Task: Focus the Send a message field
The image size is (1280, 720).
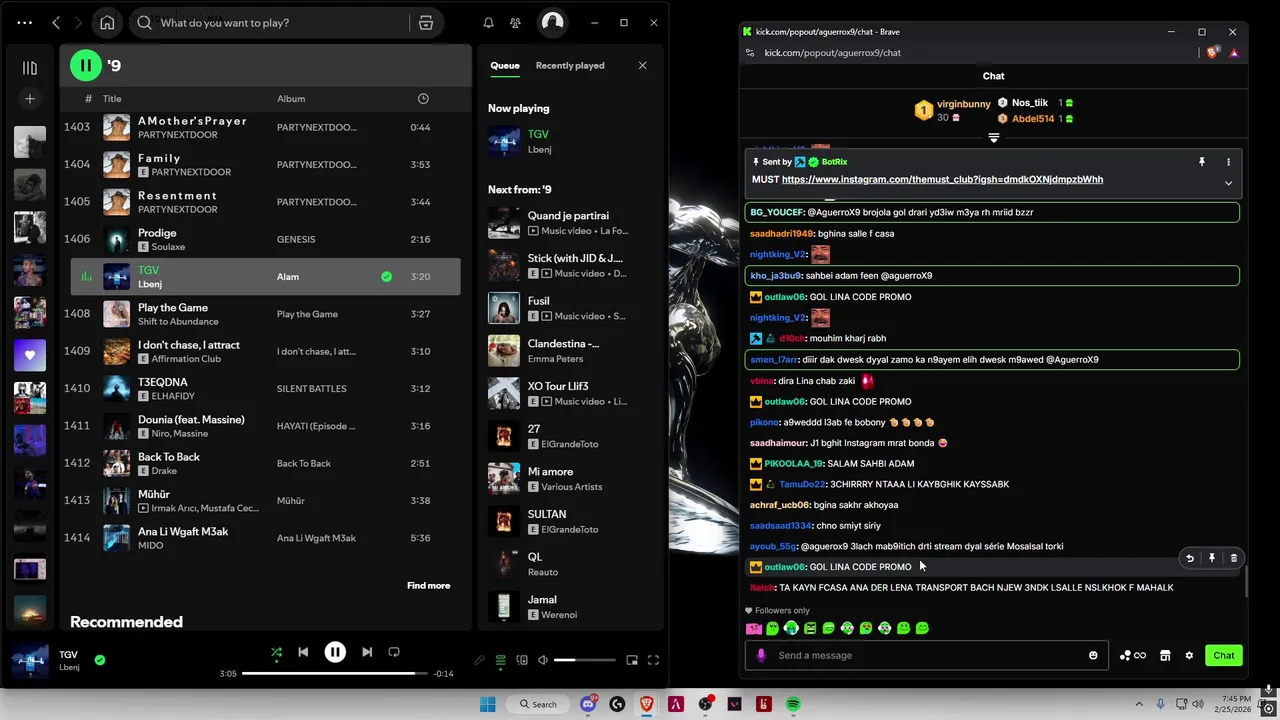Action: click(927, 656)
